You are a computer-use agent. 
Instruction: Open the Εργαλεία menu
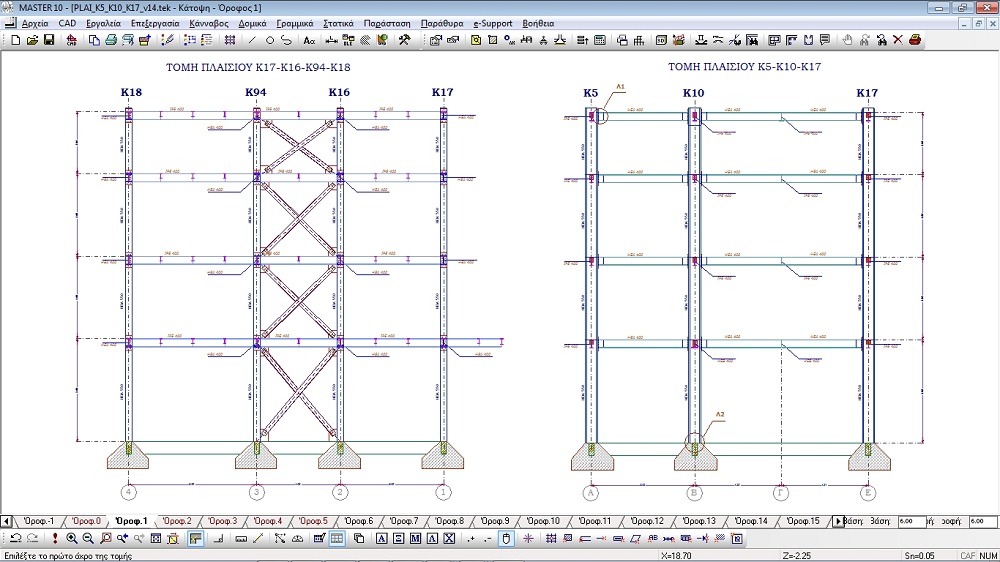click(103, 23)
